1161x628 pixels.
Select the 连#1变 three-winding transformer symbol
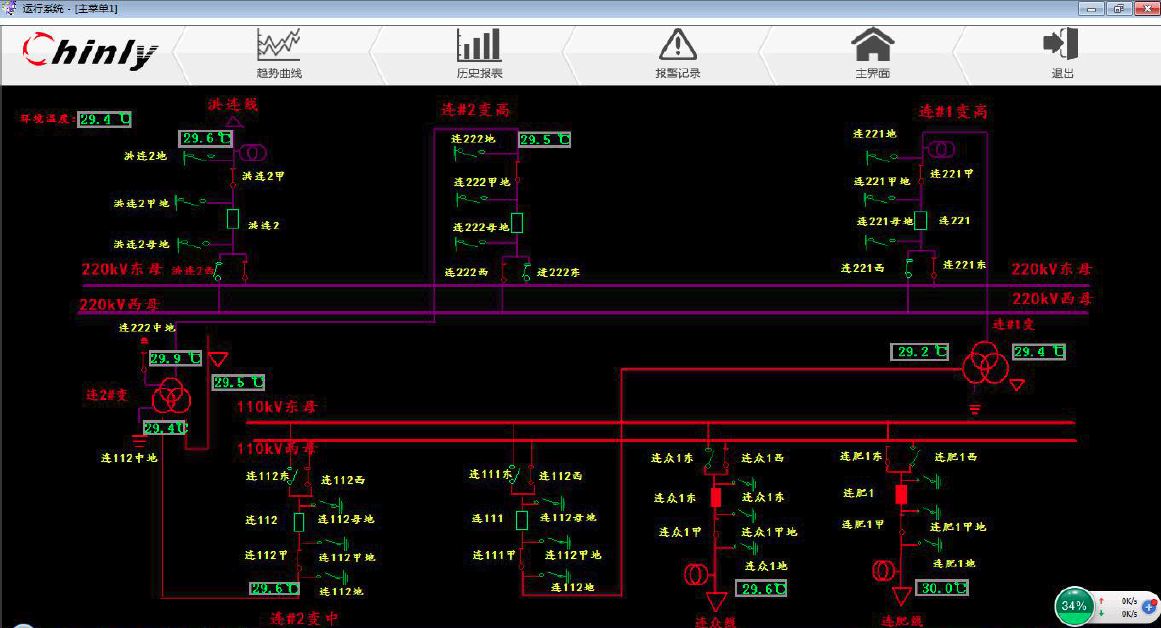click(986, 362)
